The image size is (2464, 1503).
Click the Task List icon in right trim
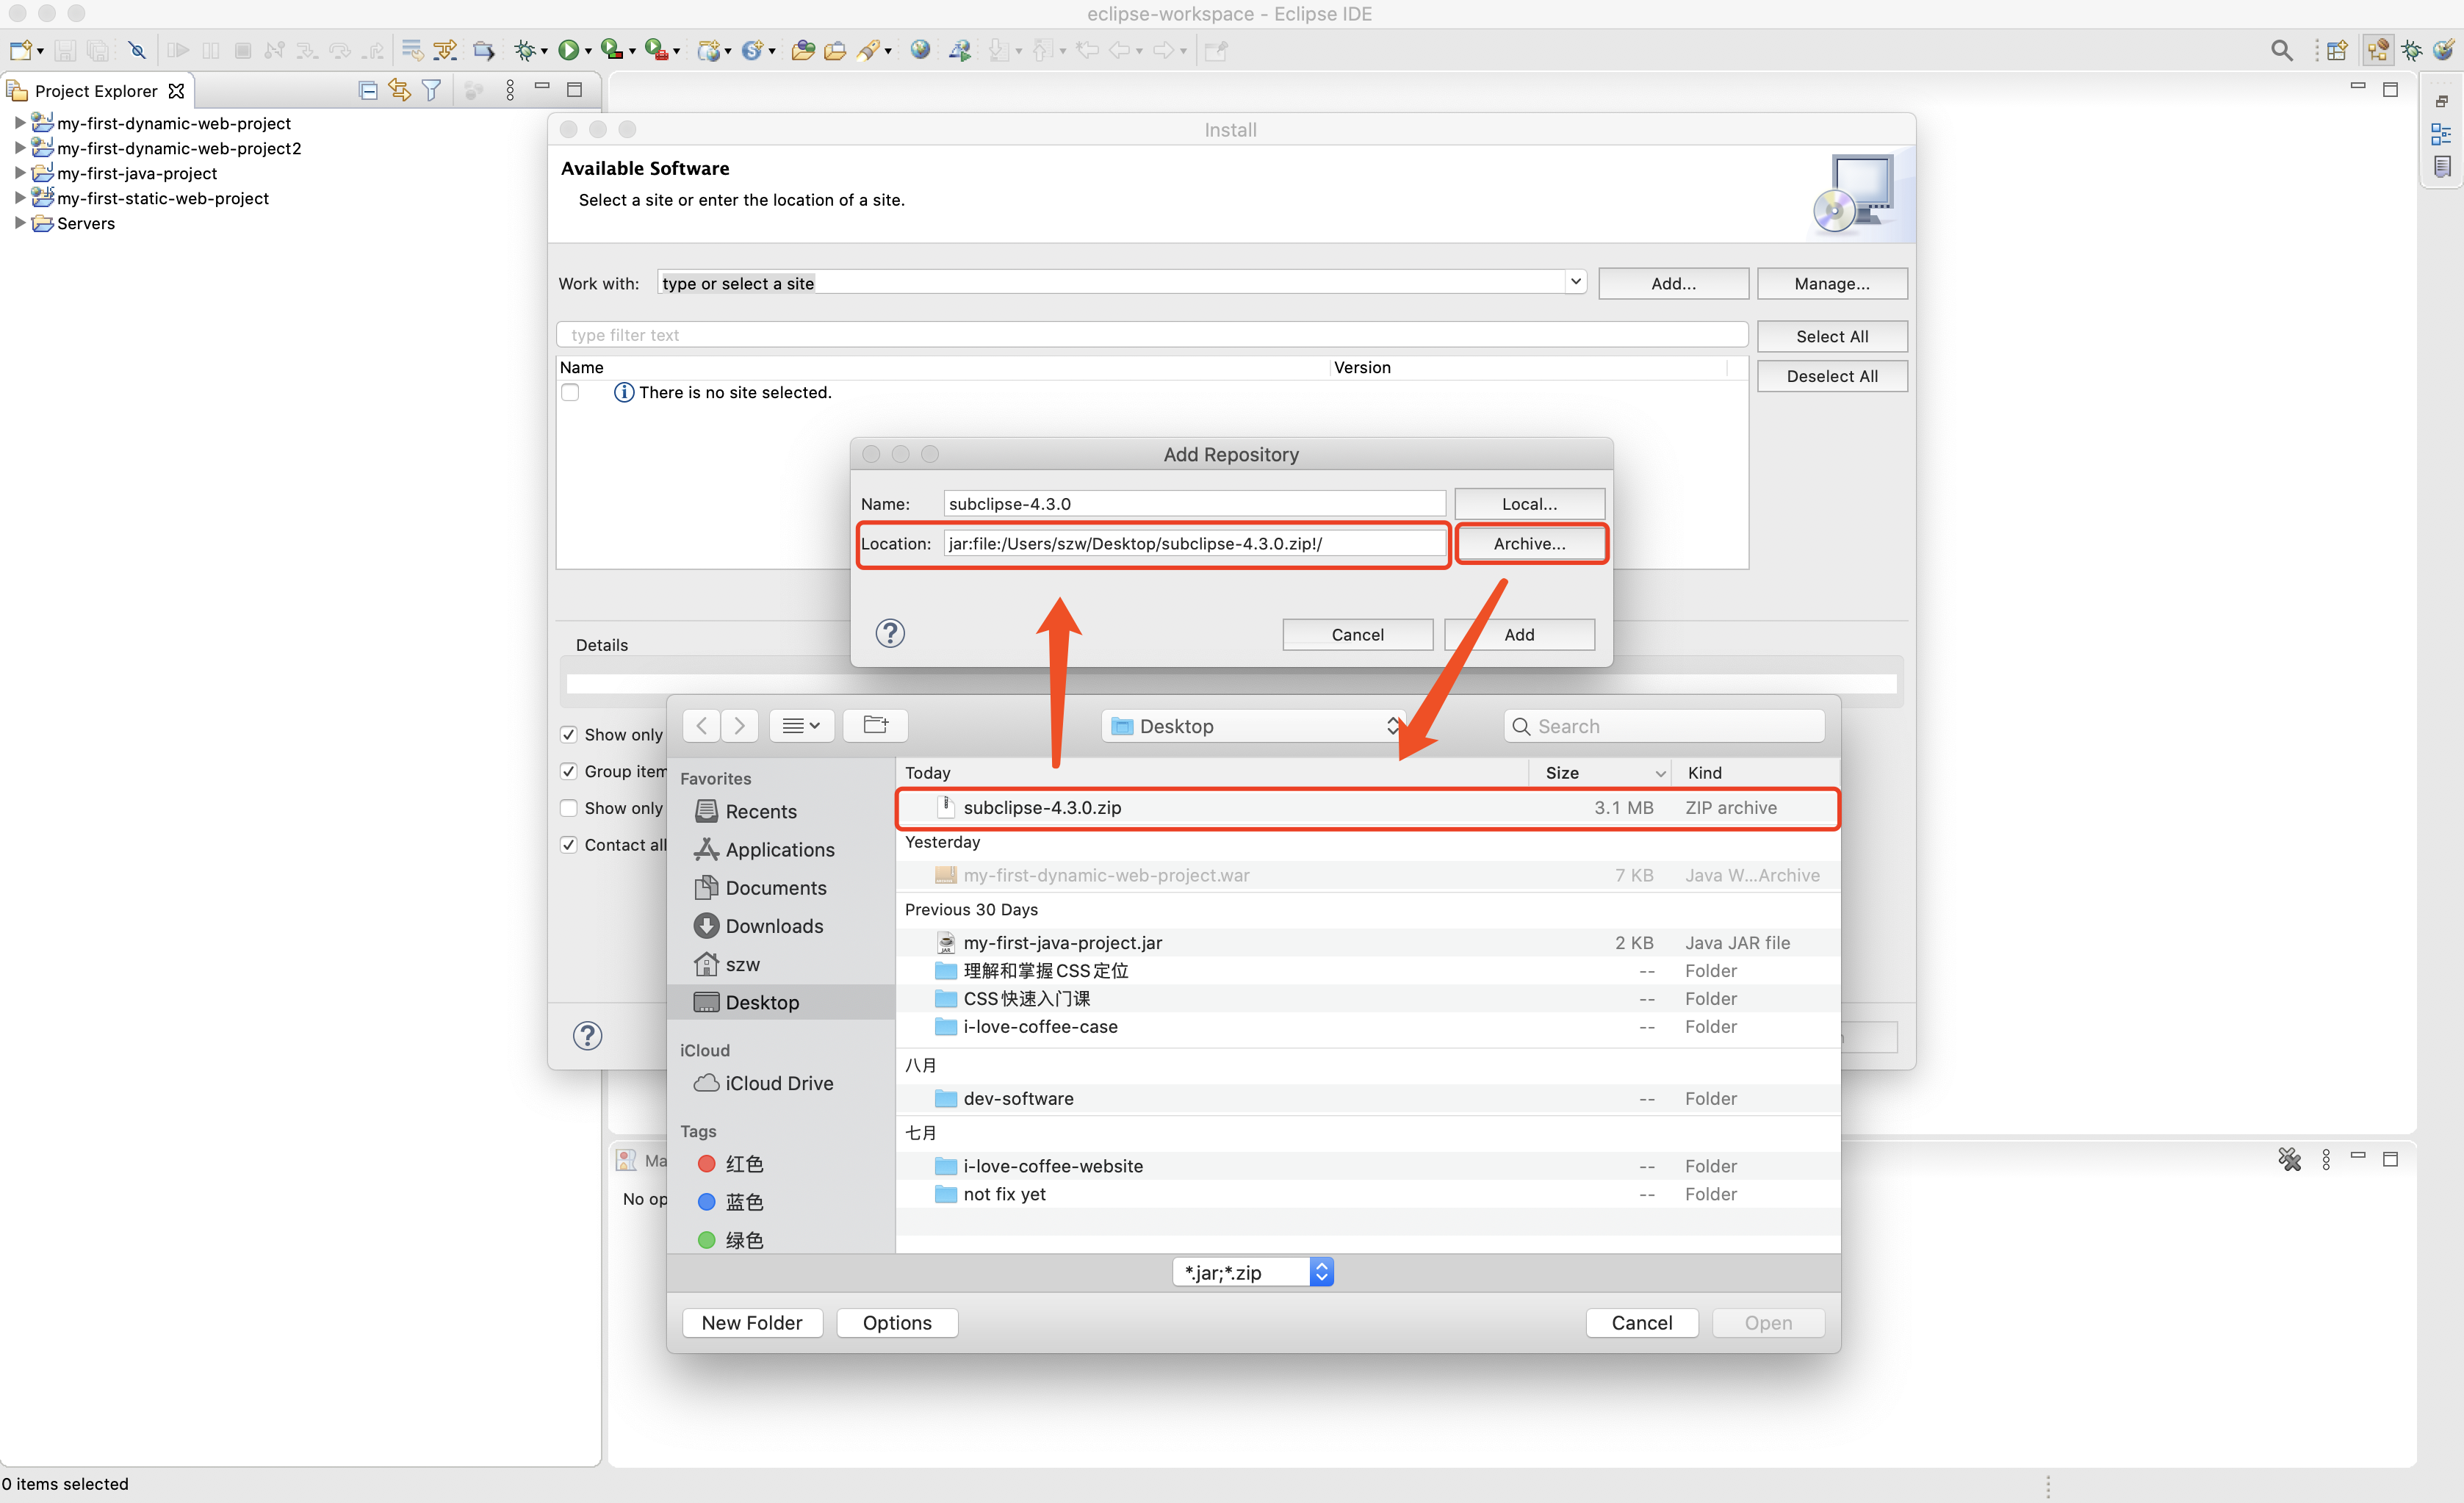[2441, 166]
